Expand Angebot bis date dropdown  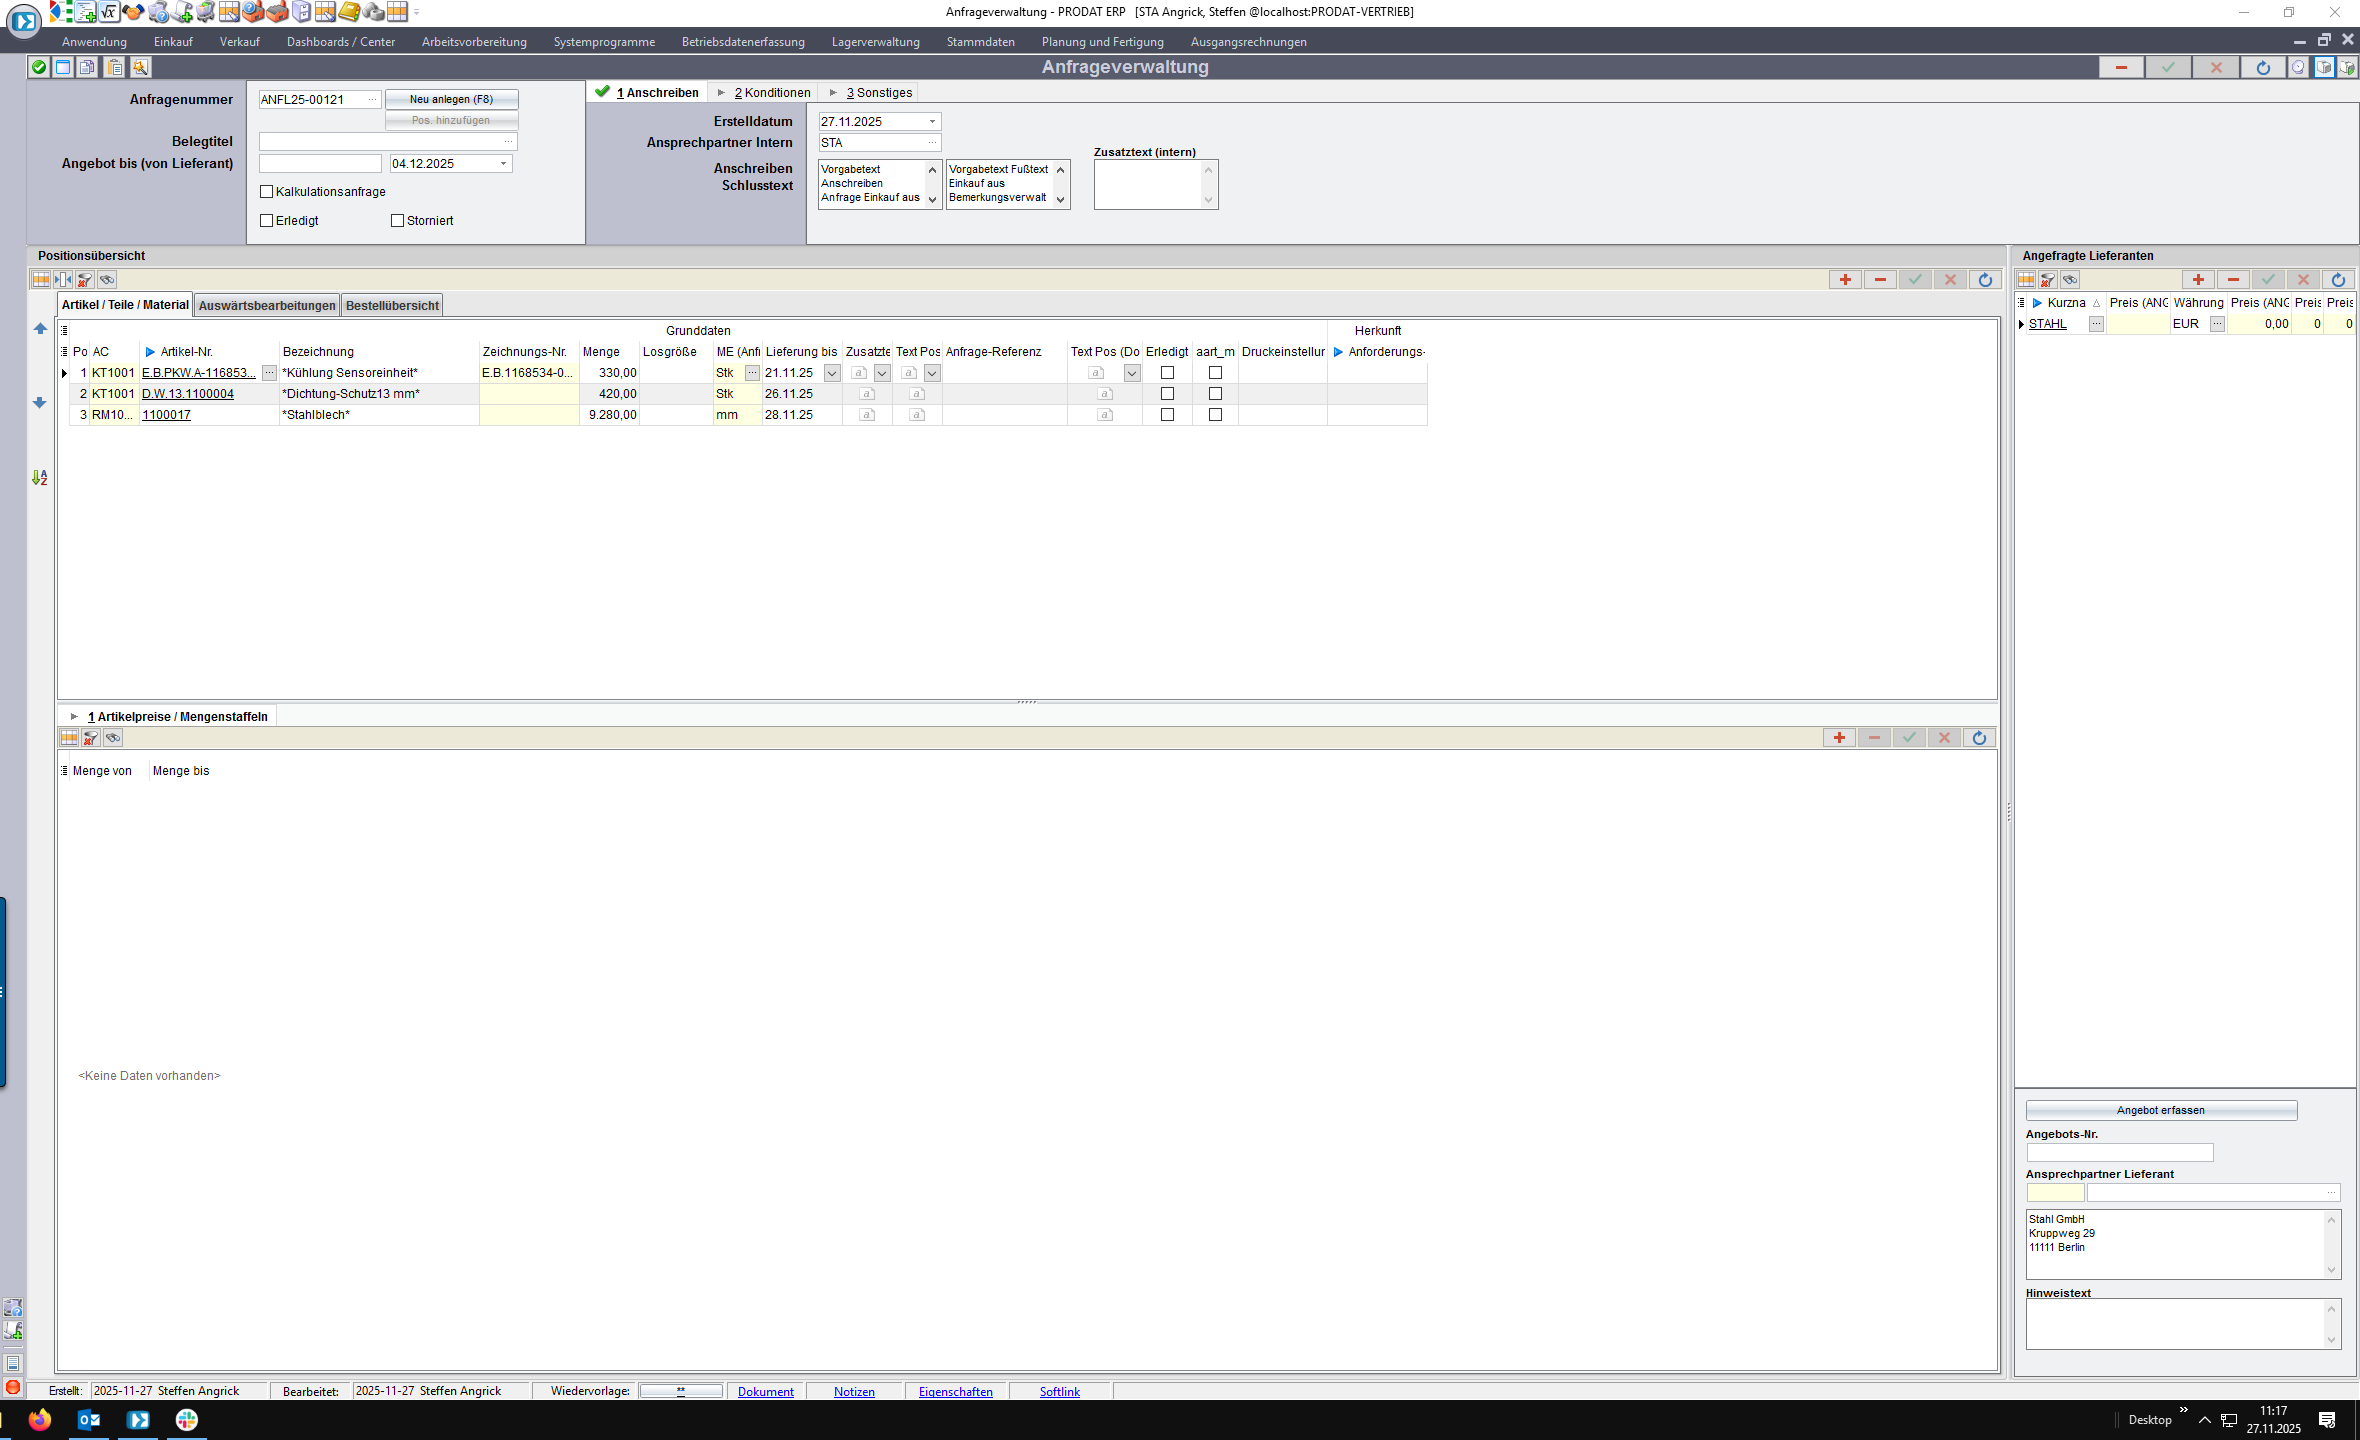click(x=503, y=164)
